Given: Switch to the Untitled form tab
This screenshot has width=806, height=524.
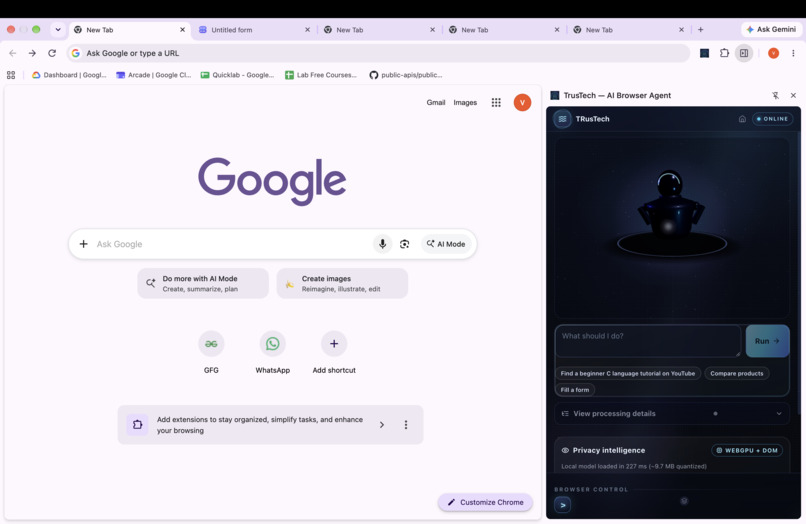Looking at the screenshot, I should (252, 30).
